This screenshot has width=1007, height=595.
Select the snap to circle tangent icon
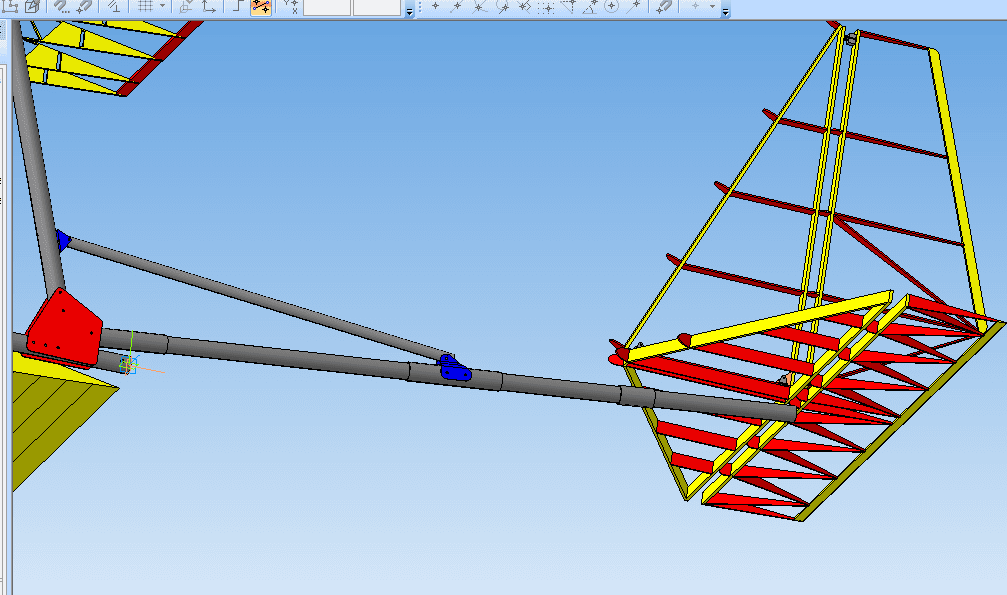click(x=502, y=6)
